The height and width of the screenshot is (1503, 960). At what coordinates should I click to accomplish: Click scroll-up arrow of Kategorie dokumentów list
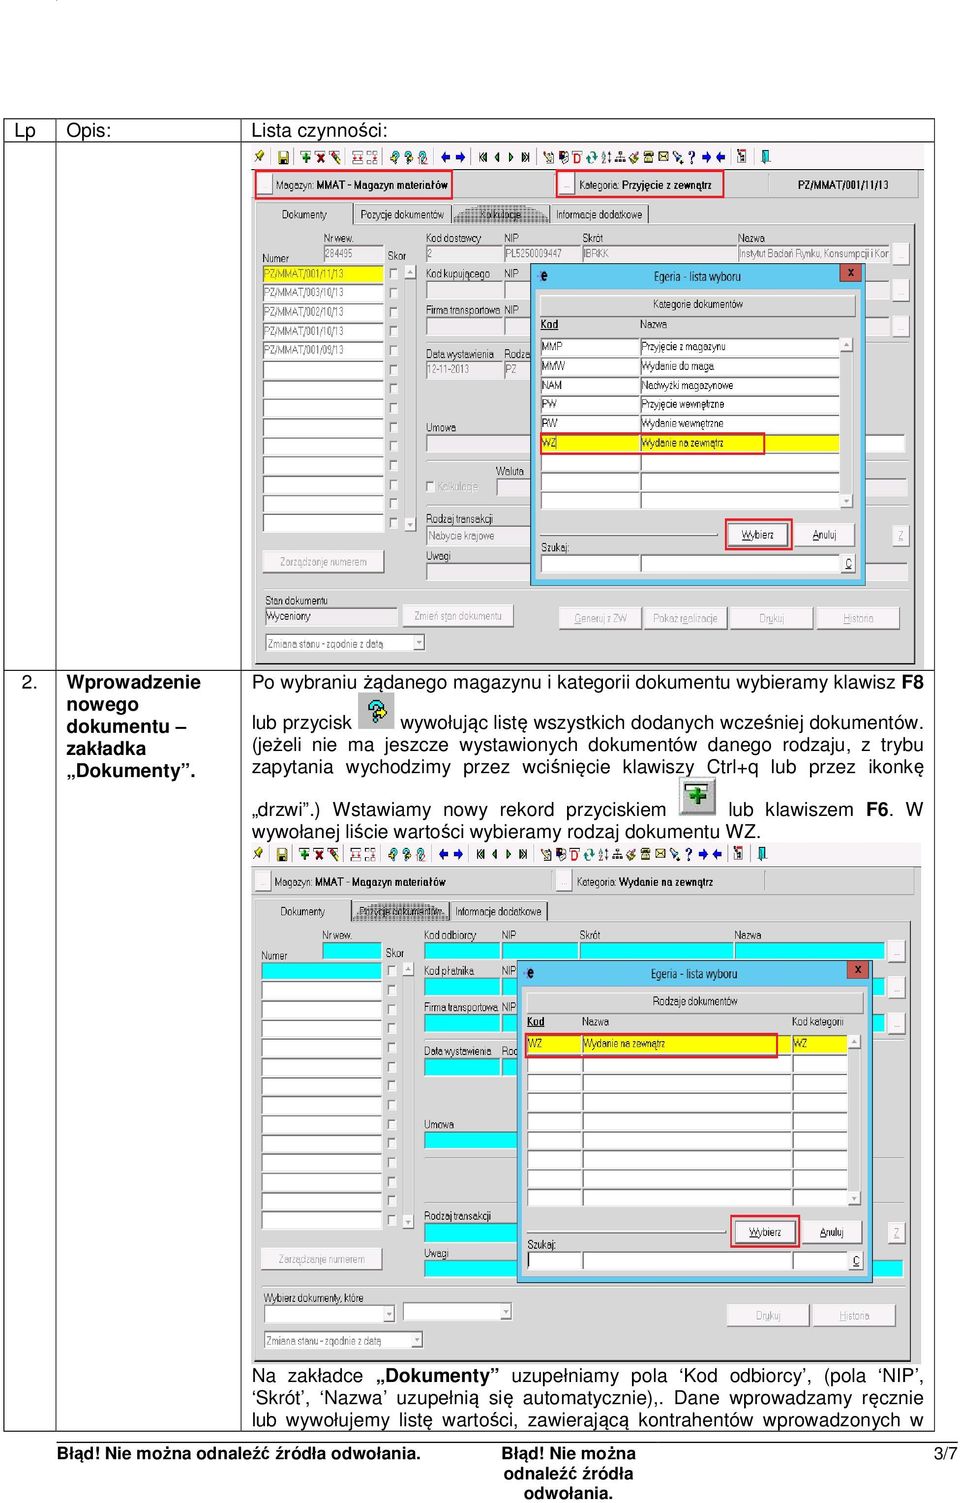(847, 345)
